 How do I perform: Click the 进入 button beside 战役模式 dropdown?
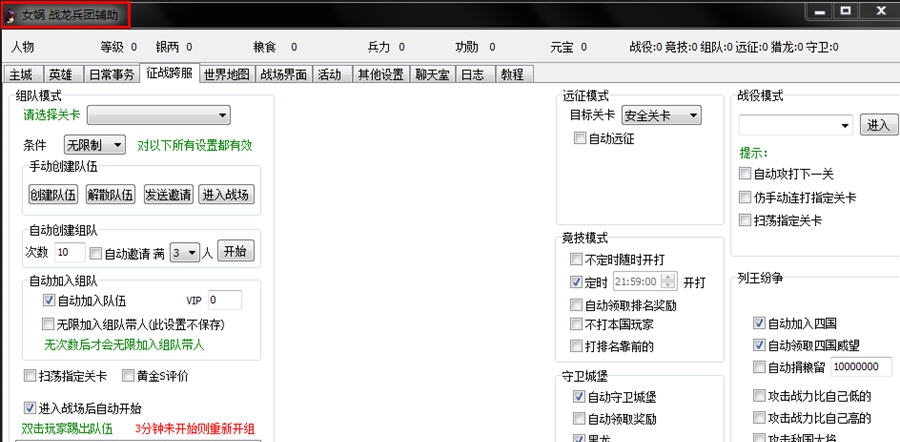pyautogui.click(x=878, y=125)
